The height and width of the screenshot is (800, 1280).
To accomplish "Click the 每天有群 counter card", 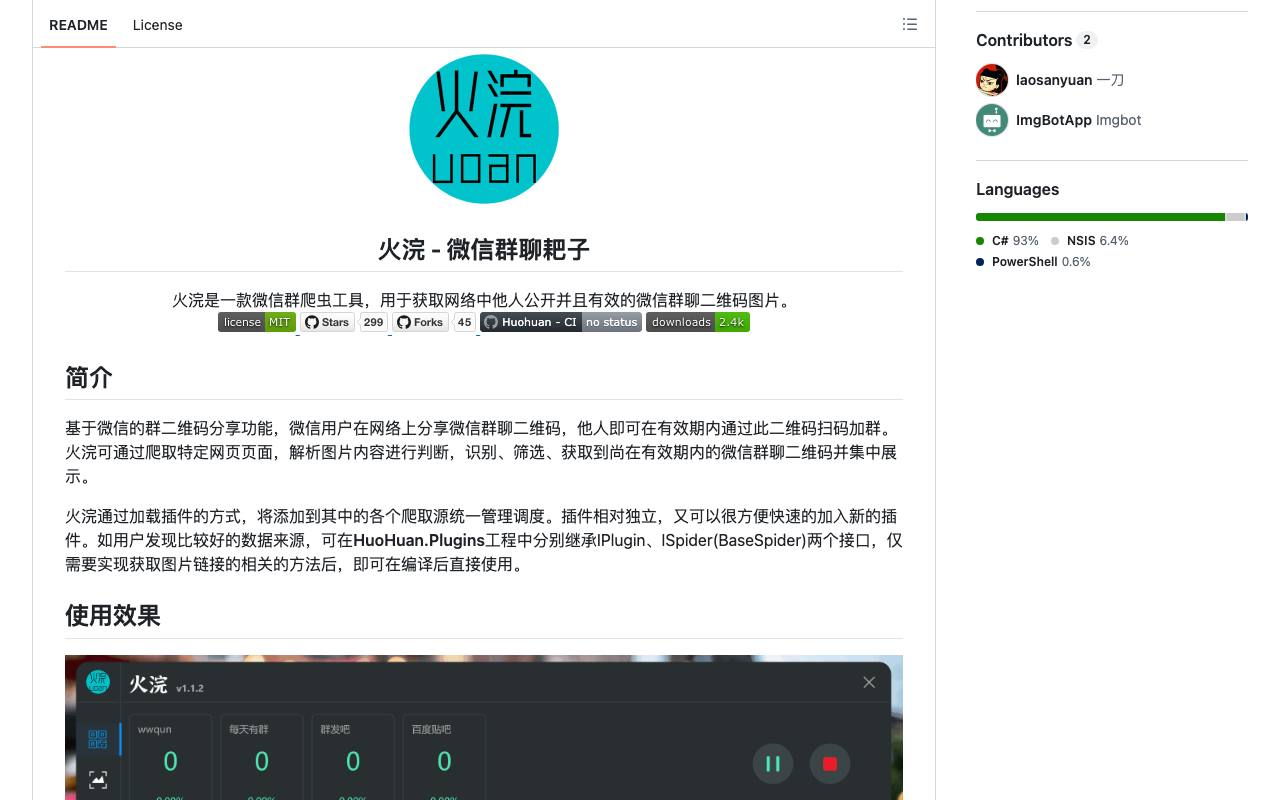I will 261,757.
